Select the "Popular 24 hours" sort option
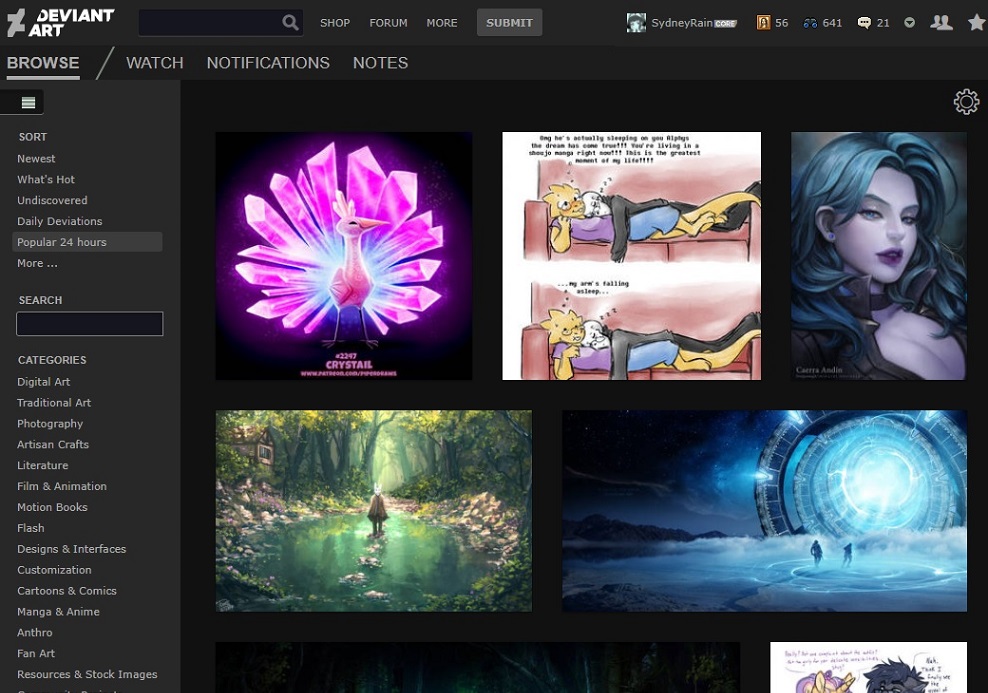Screen dimensions: 988x693 coord(60,241)
